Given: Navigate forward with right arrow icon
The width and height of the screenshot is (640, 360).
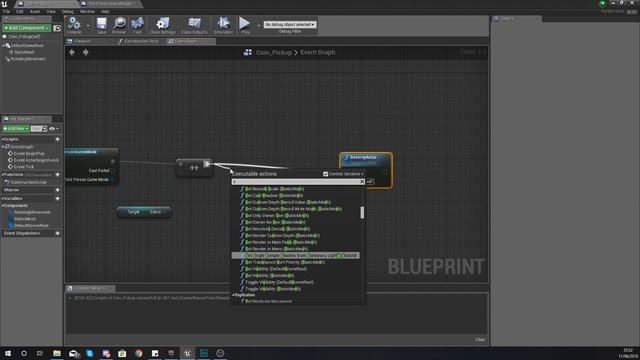Looking at the screenshot, I should point(85,52).
